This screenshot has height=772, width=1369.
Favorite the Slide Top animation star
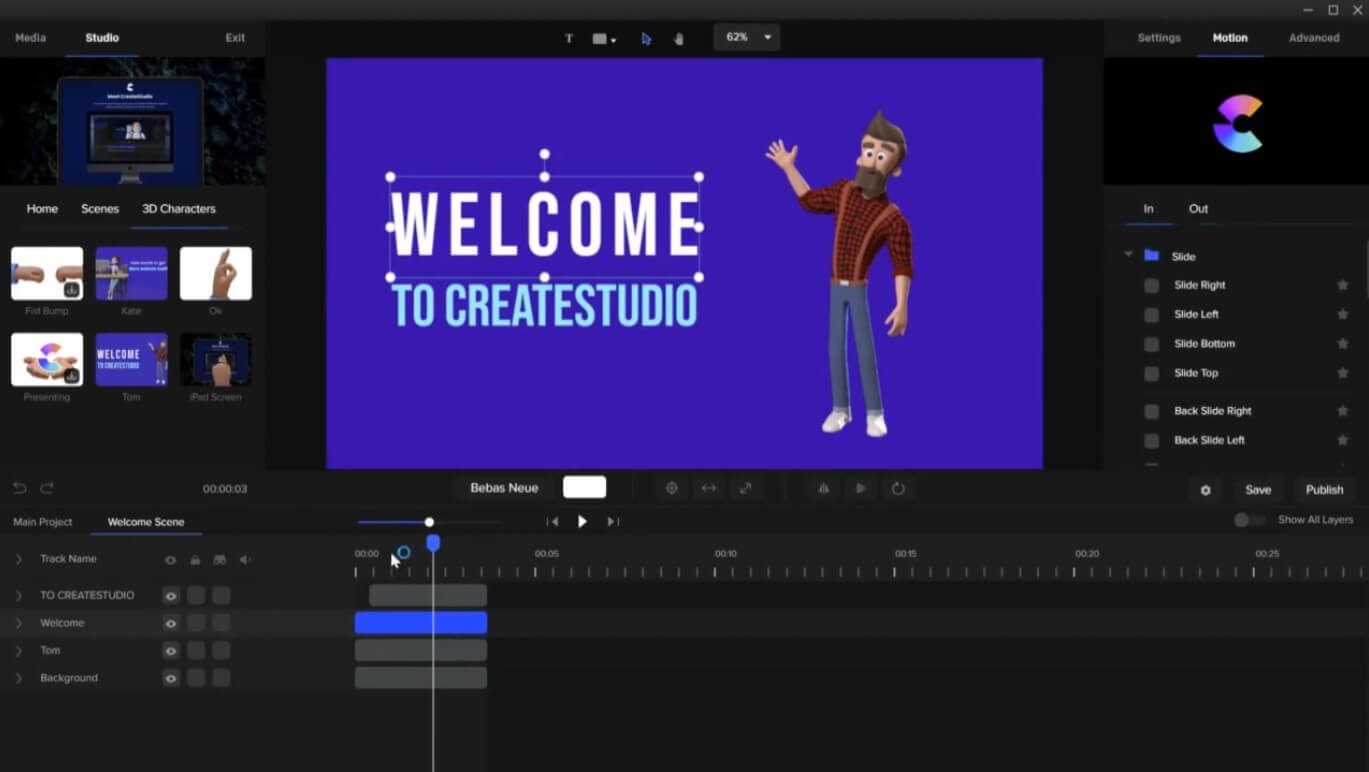click(1343, 373)
